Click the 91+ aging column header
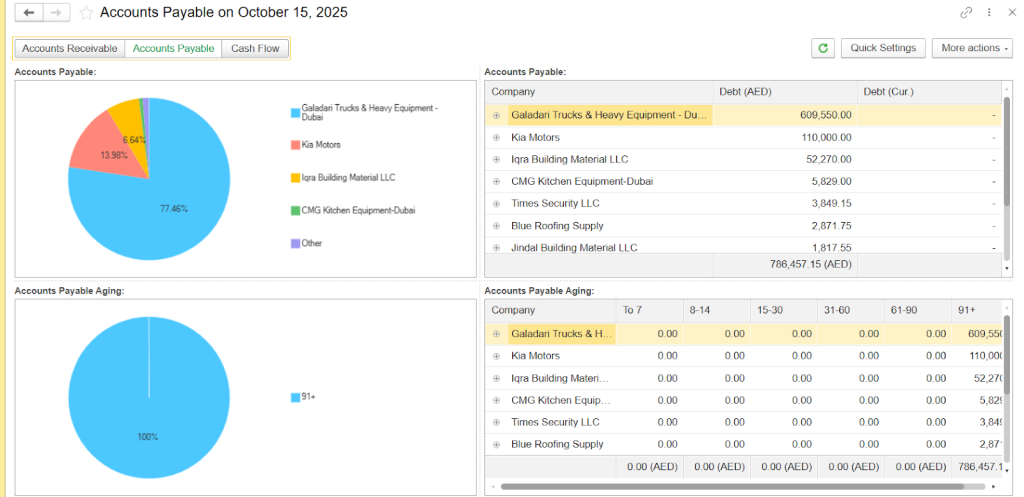 [977, 310]
